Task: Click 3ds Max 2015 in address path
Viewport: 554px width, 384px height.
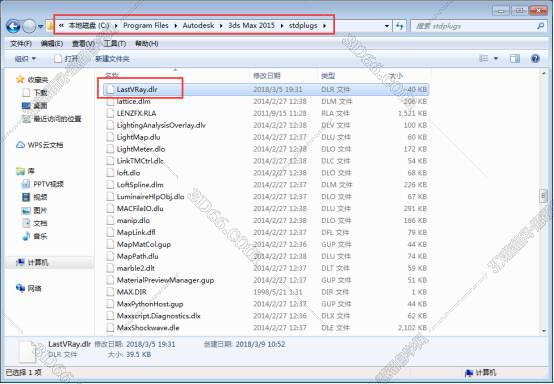Action: click(251, 25)
